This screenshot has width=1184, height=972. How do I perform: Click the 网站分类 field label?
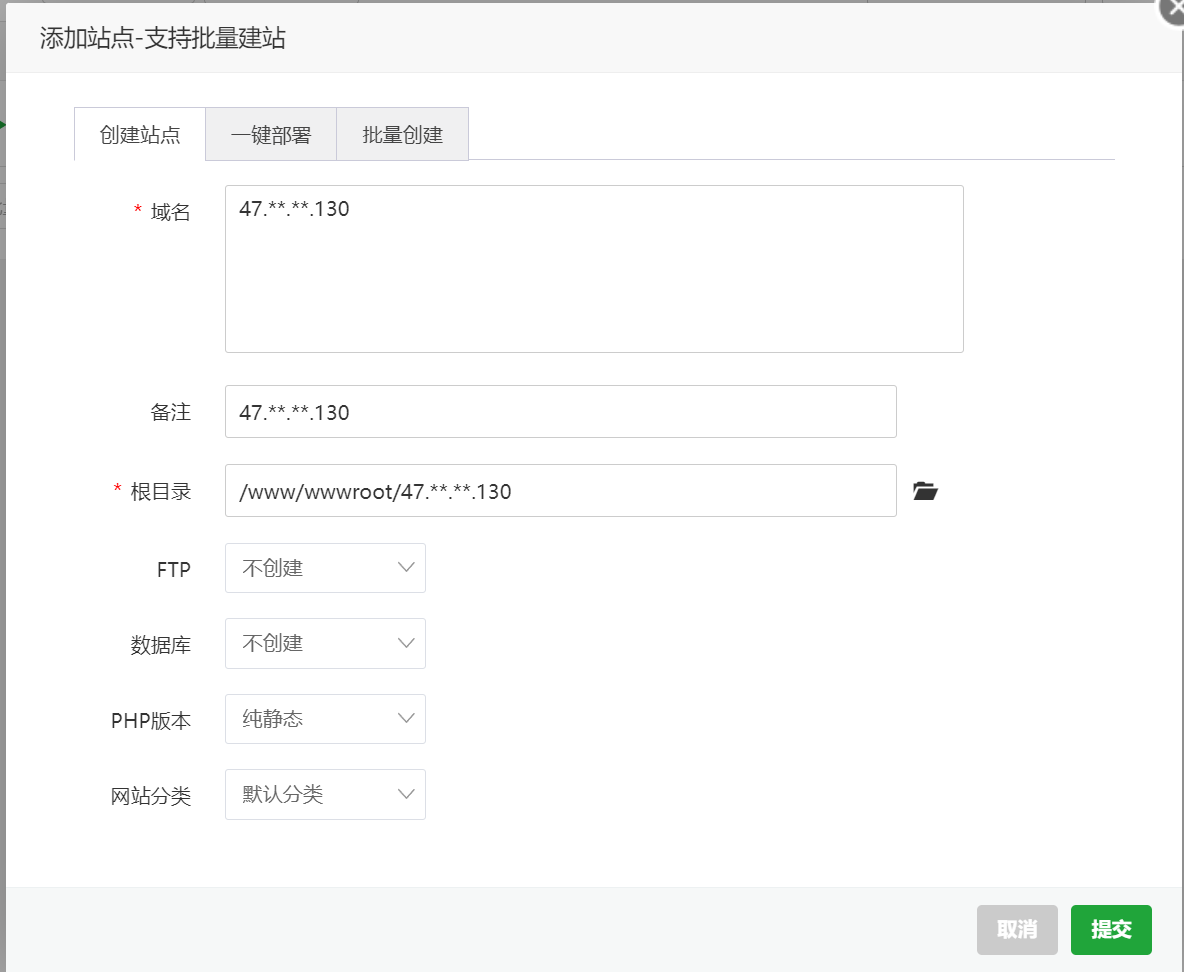tap(151, 796)
